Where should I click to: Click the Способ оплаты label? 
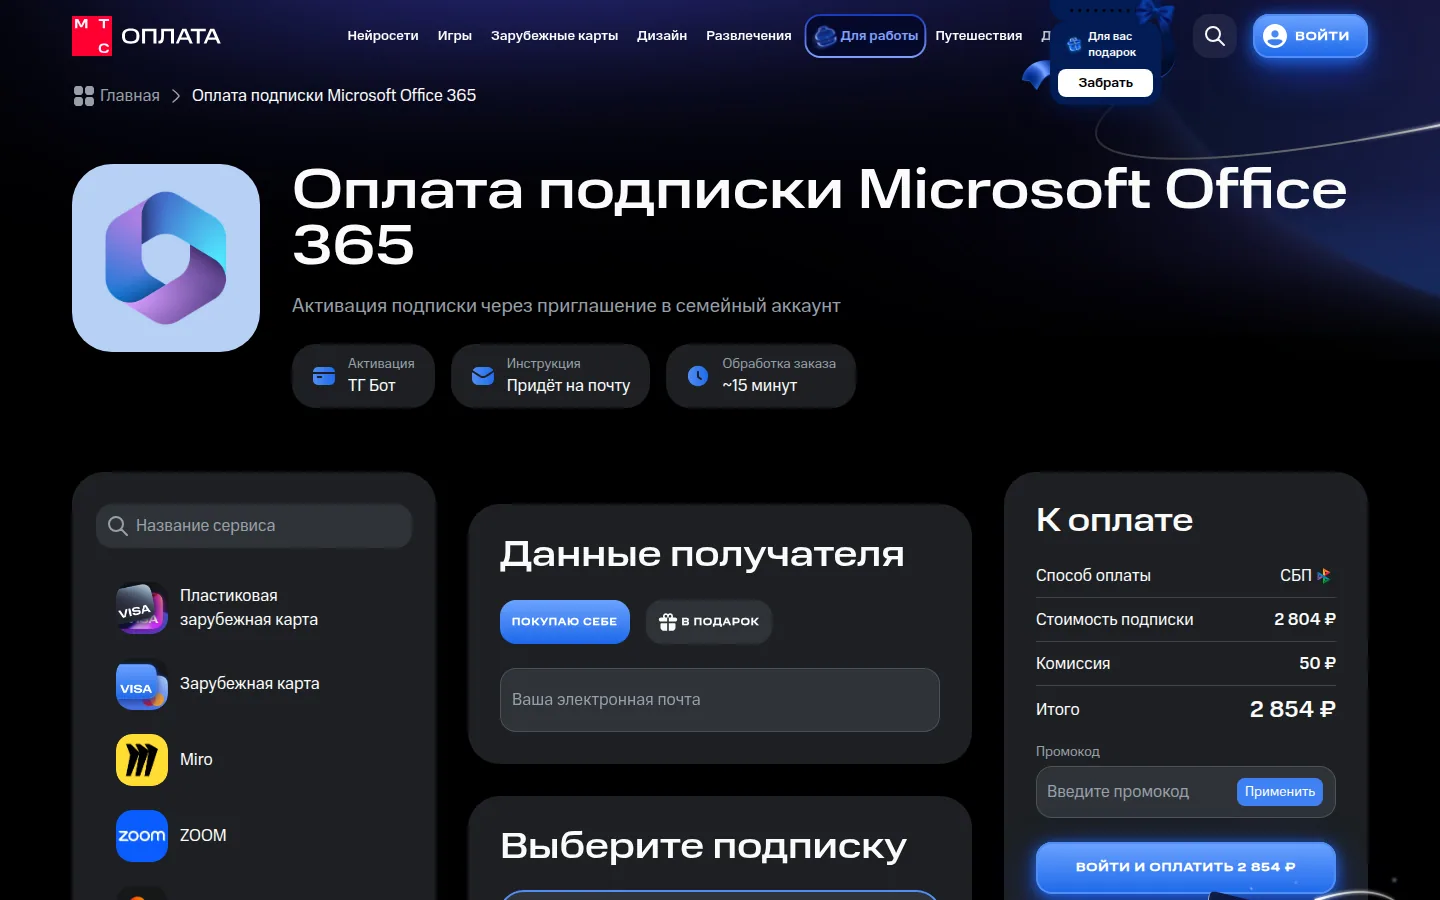[1093, 576]
